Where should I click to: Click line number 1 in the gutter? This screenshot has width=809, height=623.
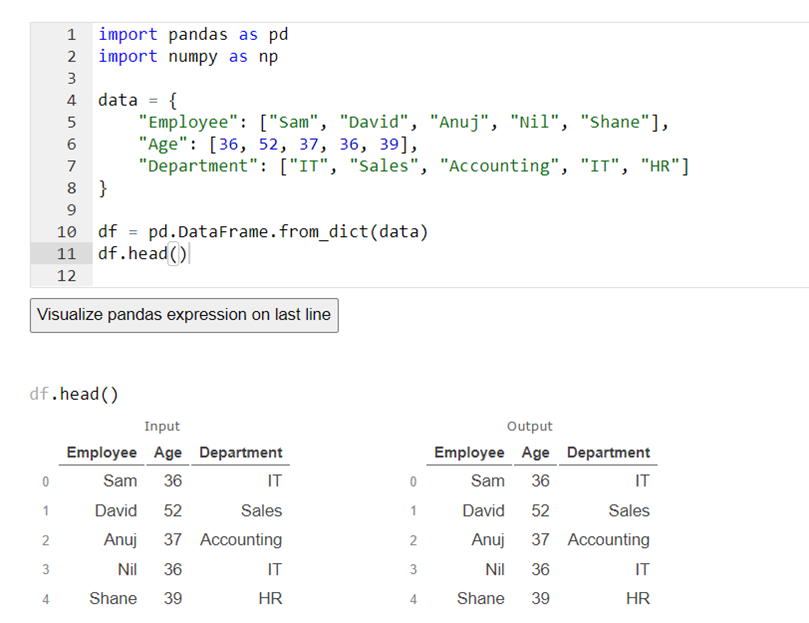pos(71,34)
